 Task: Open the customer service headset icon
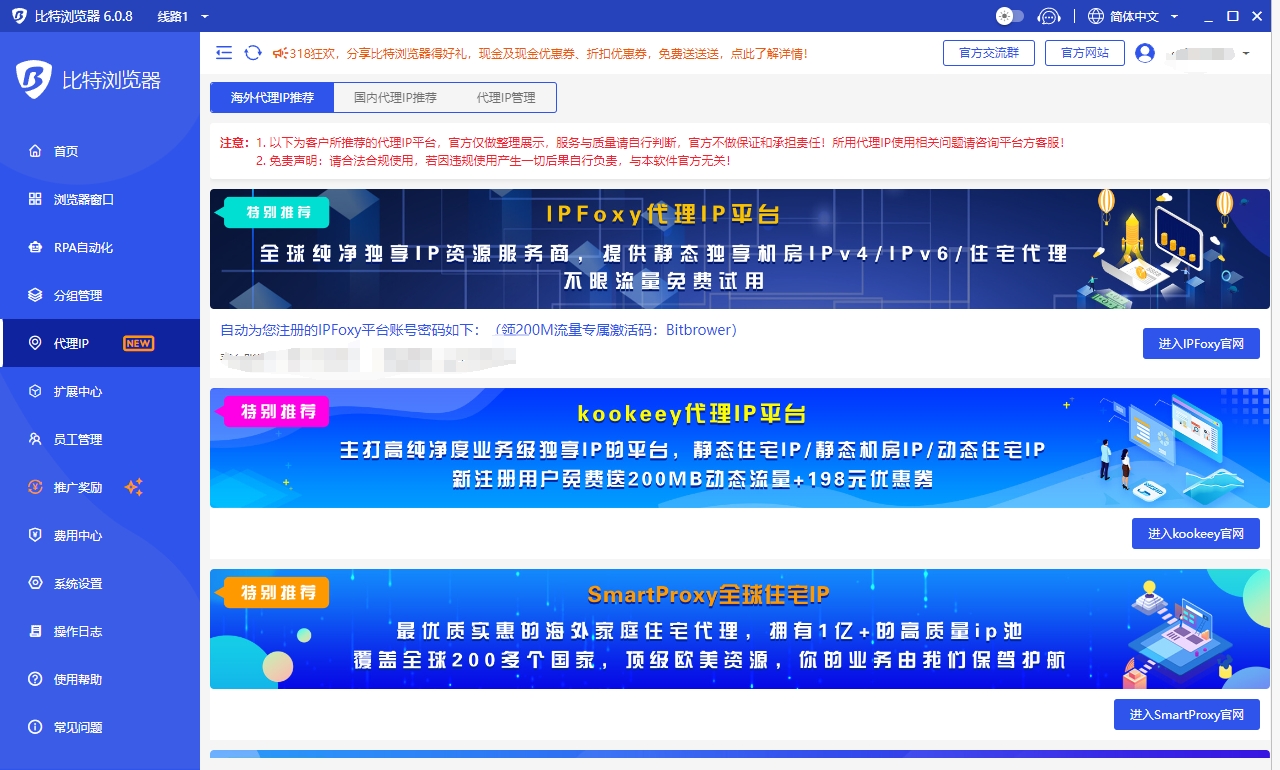[1049, 16]
